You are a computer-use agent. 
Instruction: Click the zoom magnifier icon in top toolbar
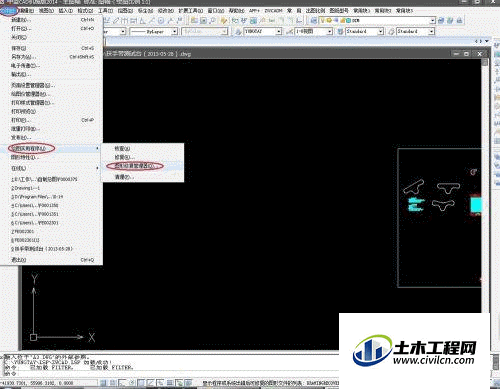tap(212, 21)
